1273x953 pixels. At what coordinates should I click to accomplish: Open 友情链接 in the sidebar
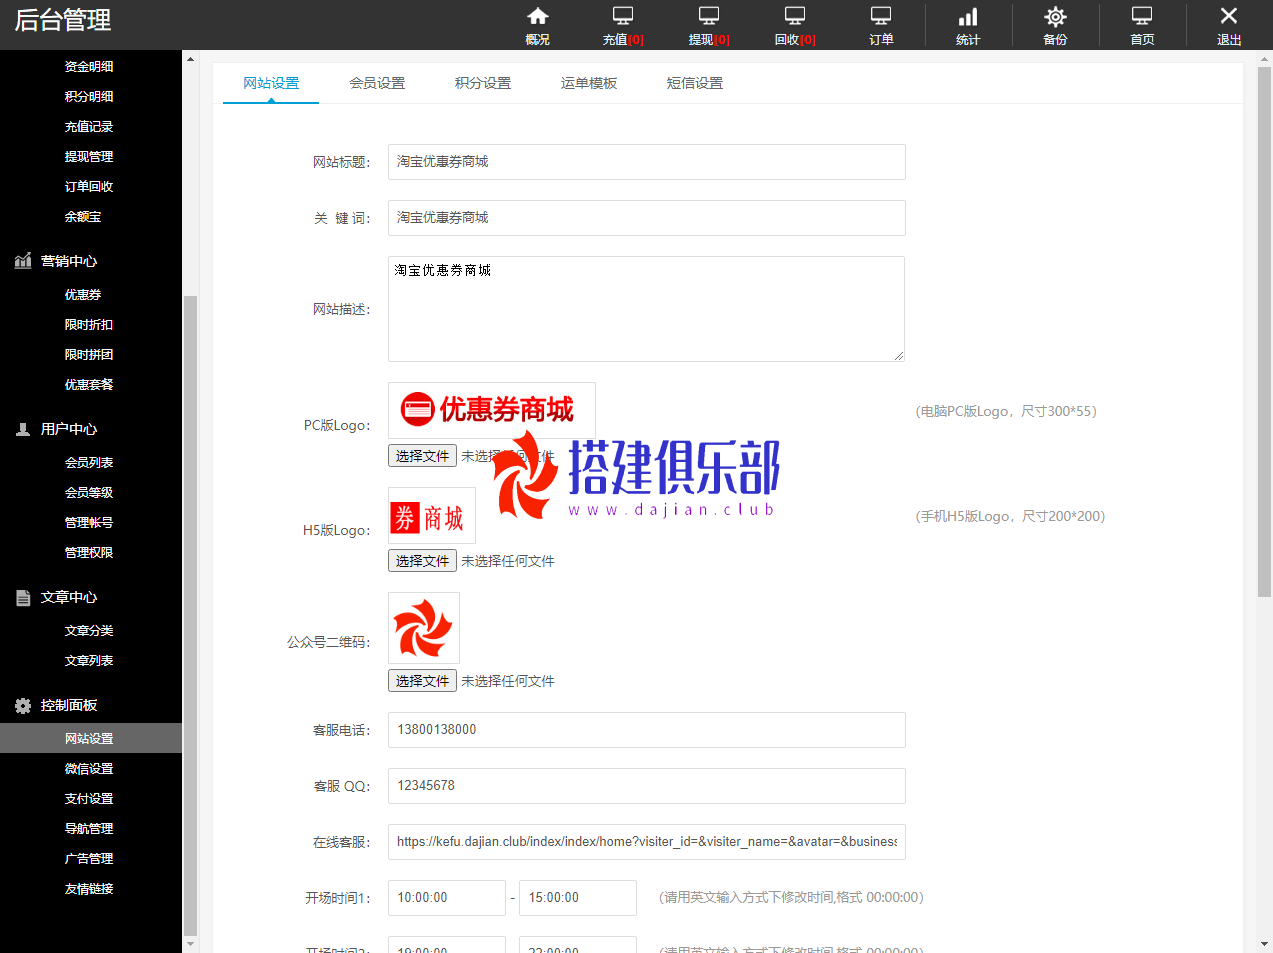coord(89,888)
